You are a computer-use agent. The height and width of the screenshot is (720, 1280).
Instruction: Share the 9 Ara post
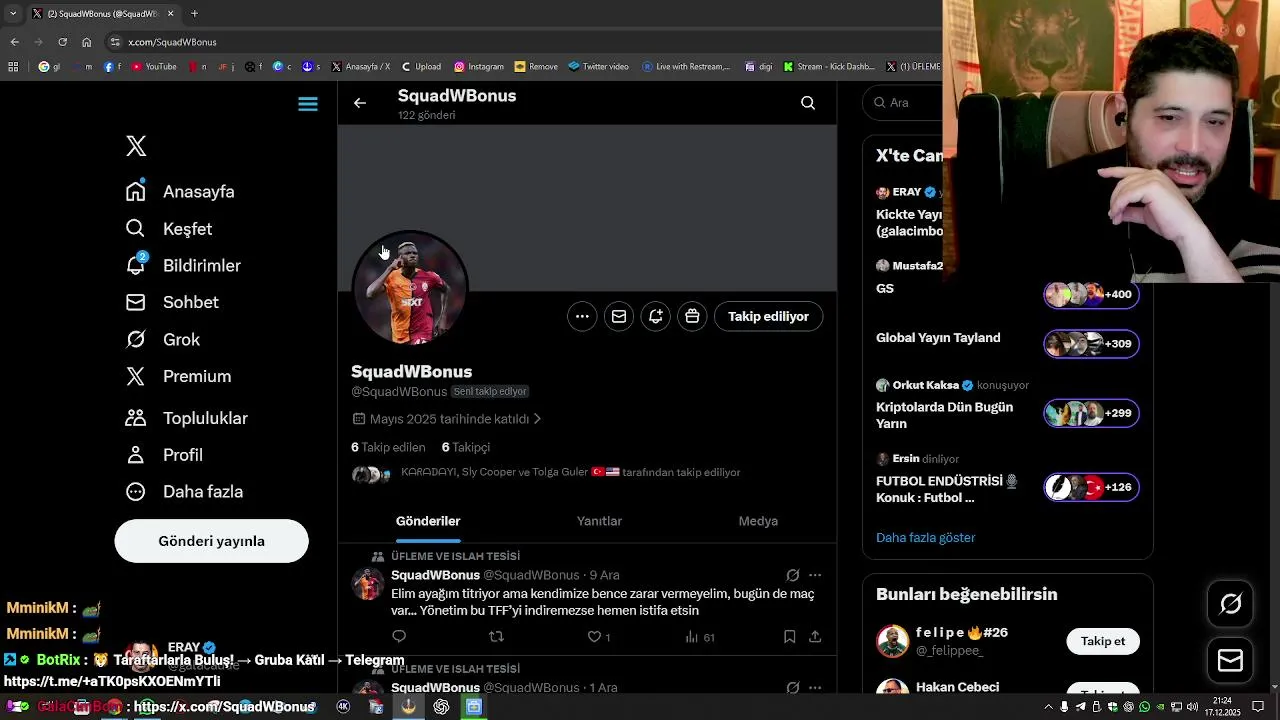815,637
